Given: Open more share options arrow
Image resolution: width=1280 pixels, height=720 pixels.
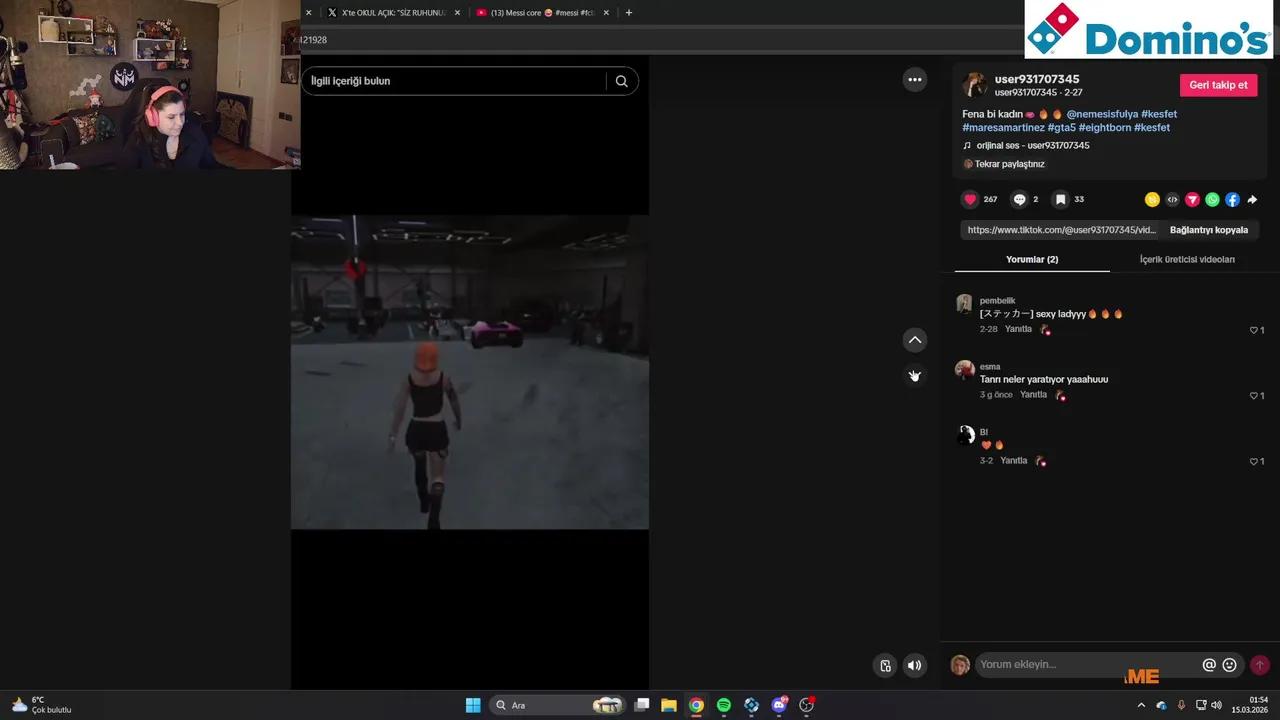Looking at the screenshot, I should [x=1252, y=199].
